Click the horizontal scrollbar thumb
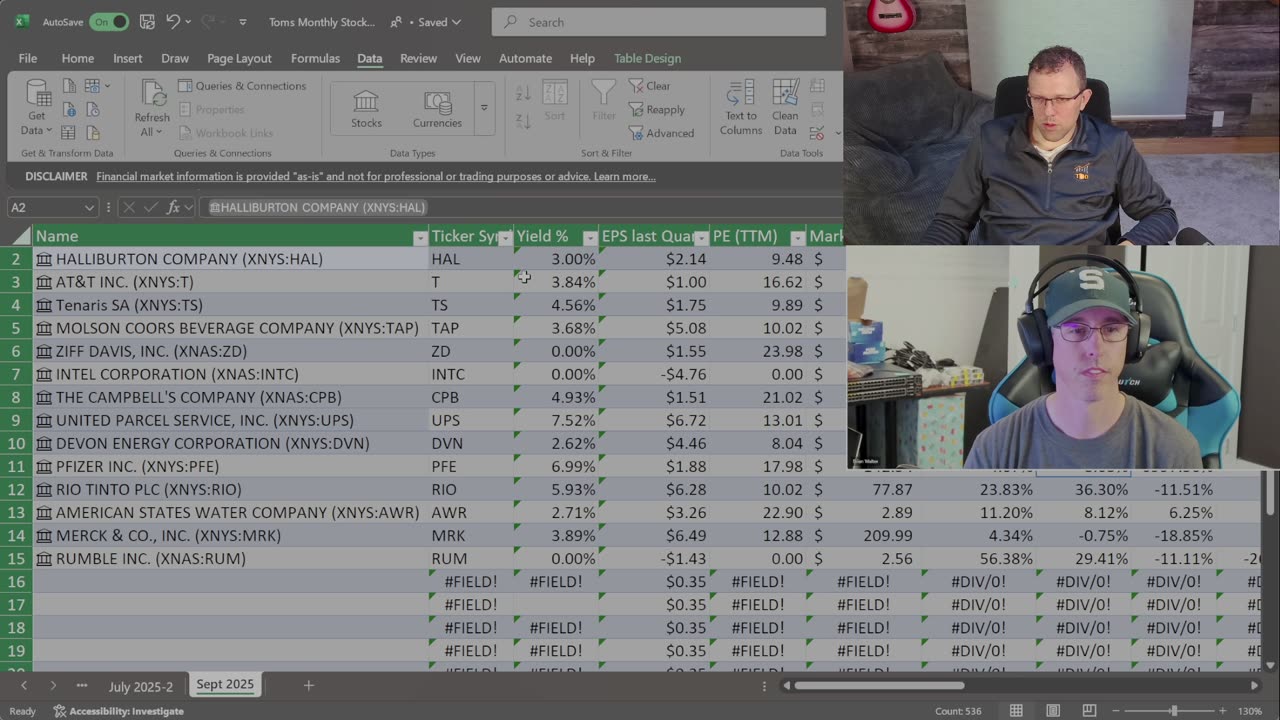The image size is (1280, 720). click(x=880, y=686)
